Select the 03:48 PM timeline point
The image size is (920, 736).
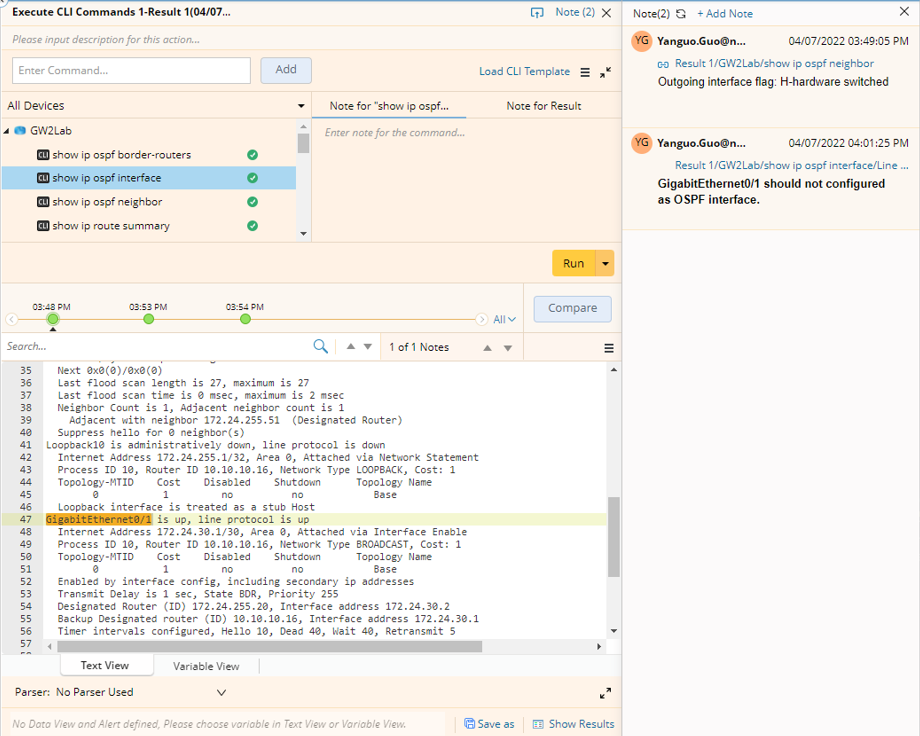click(x=53, y=319)
